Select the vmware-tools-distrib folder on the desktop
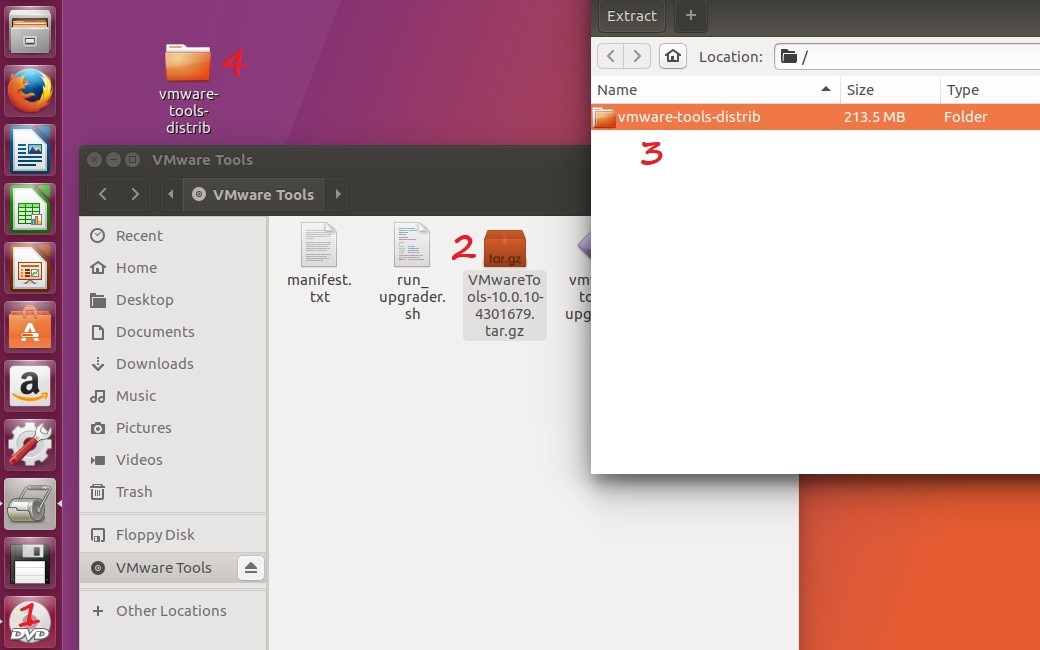 click(x=188, y=89)
